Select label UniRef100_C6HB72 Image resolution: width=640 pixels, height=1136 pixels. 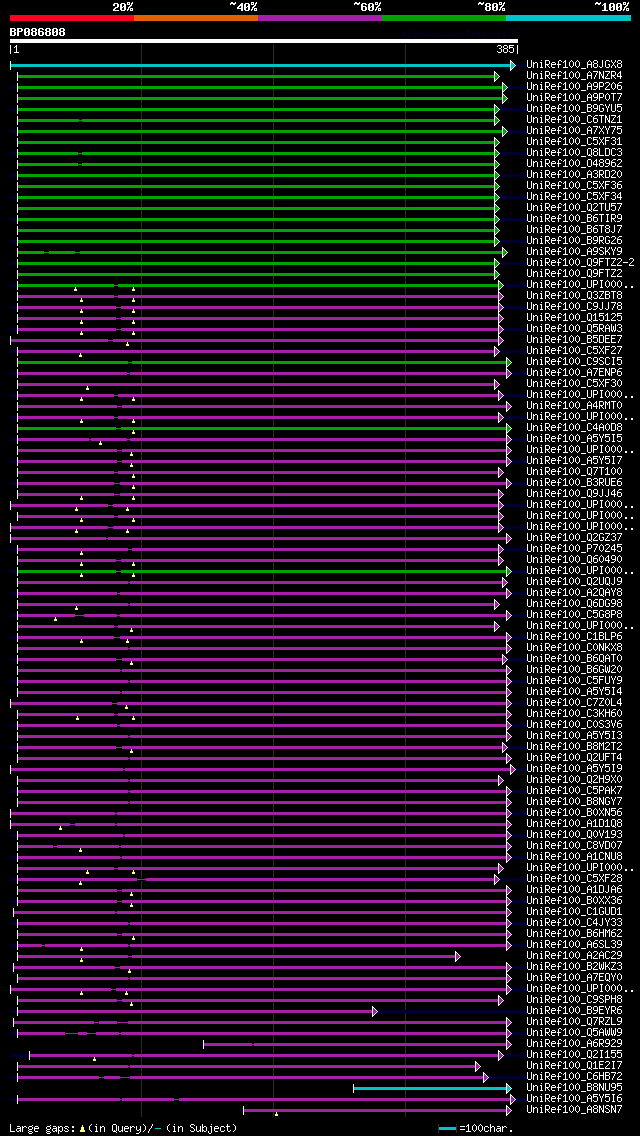coord(574,1077)
